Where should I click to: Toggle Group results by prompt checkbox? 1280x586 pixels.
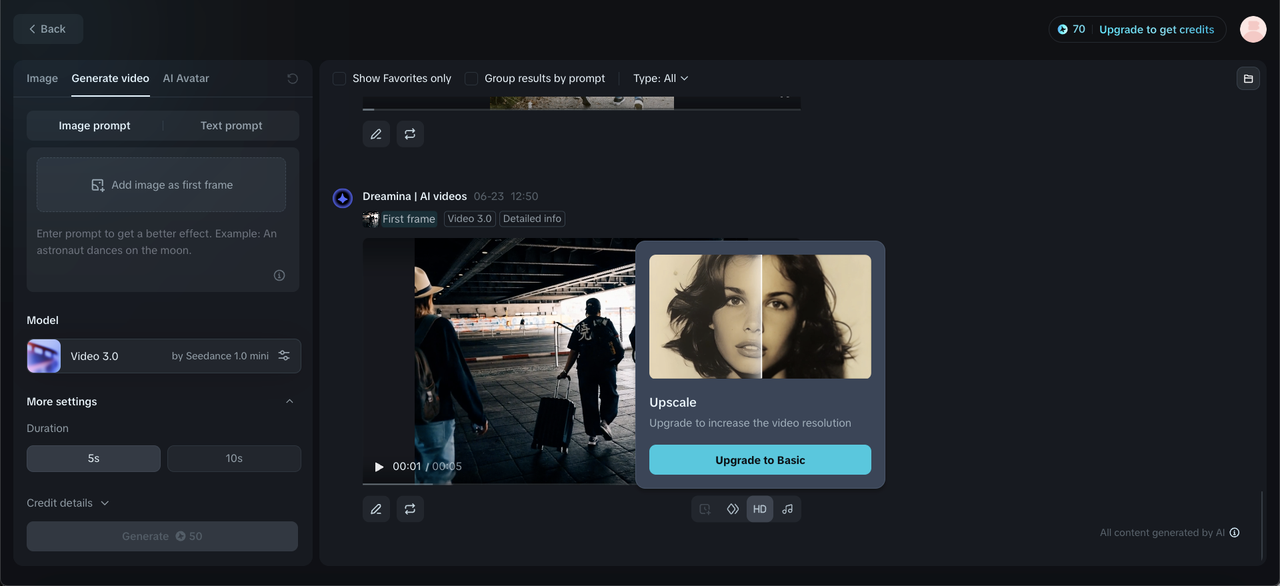(x=471, y=78)
